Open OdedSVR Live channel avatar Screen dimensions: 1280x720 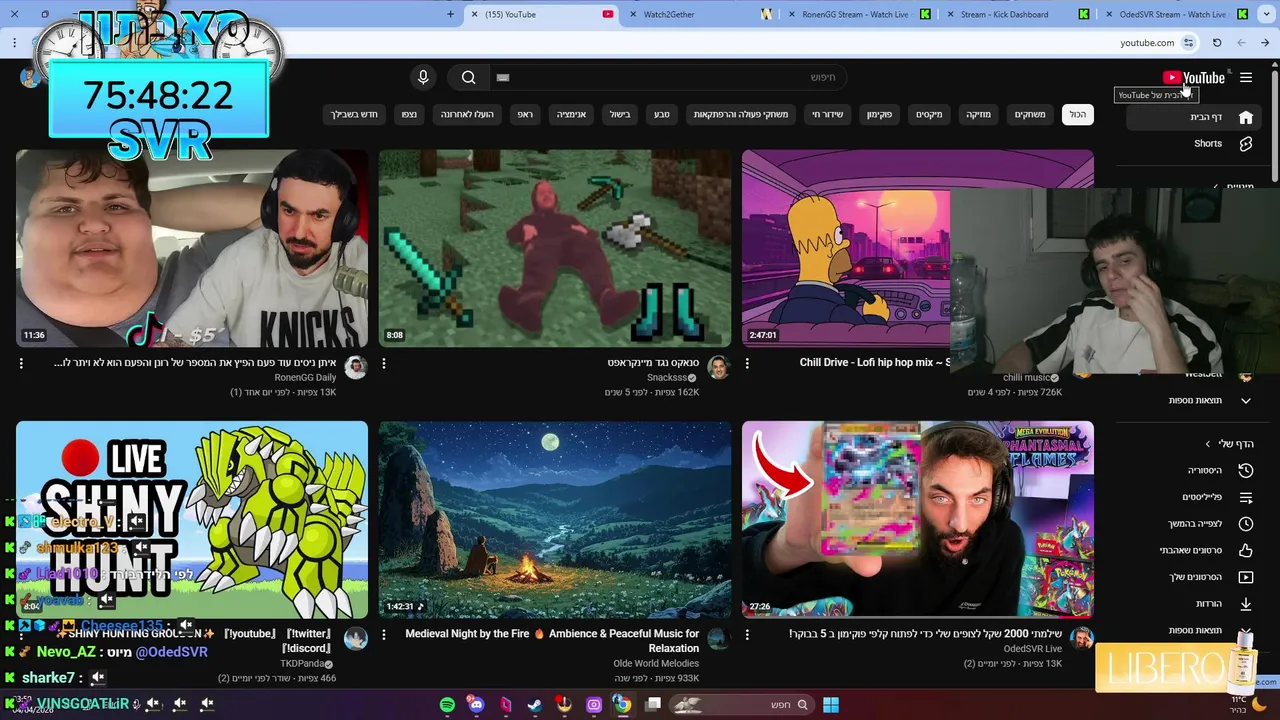1081,639
